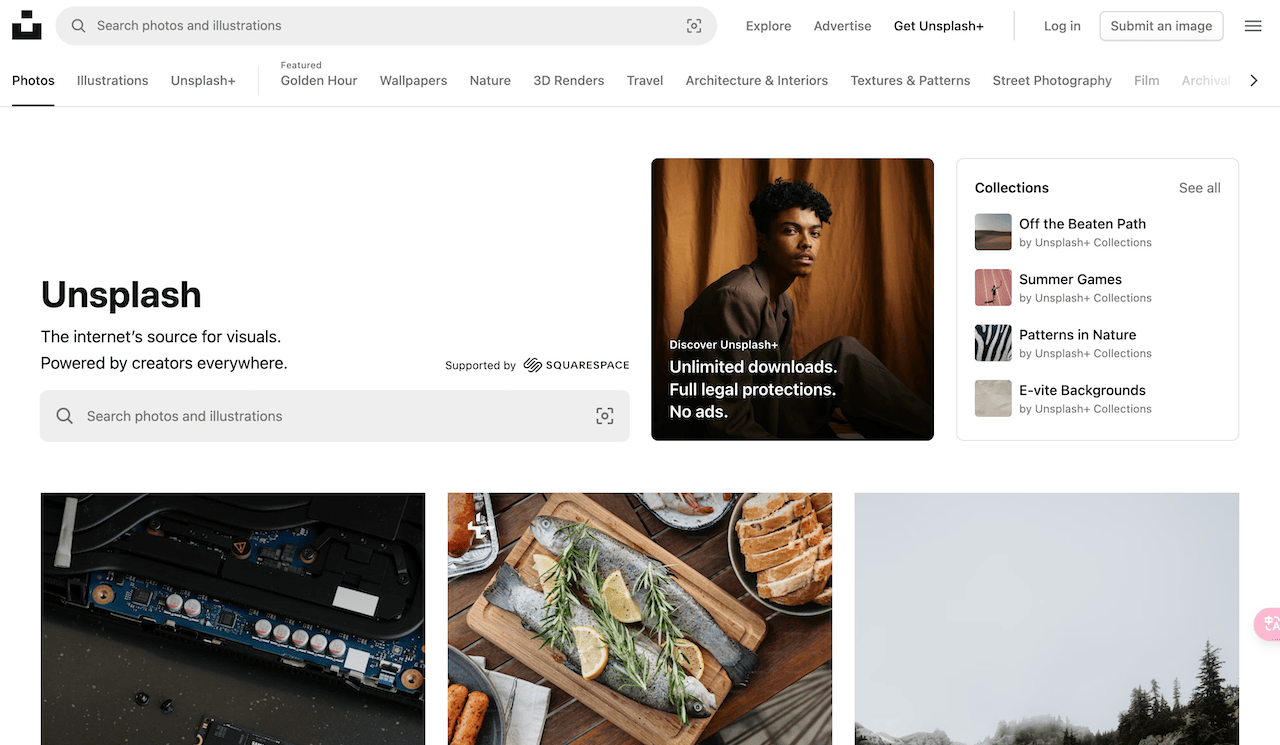Open the Nature topic
The height and width of the screenshot is (745, 1280).
pos(490,81)
